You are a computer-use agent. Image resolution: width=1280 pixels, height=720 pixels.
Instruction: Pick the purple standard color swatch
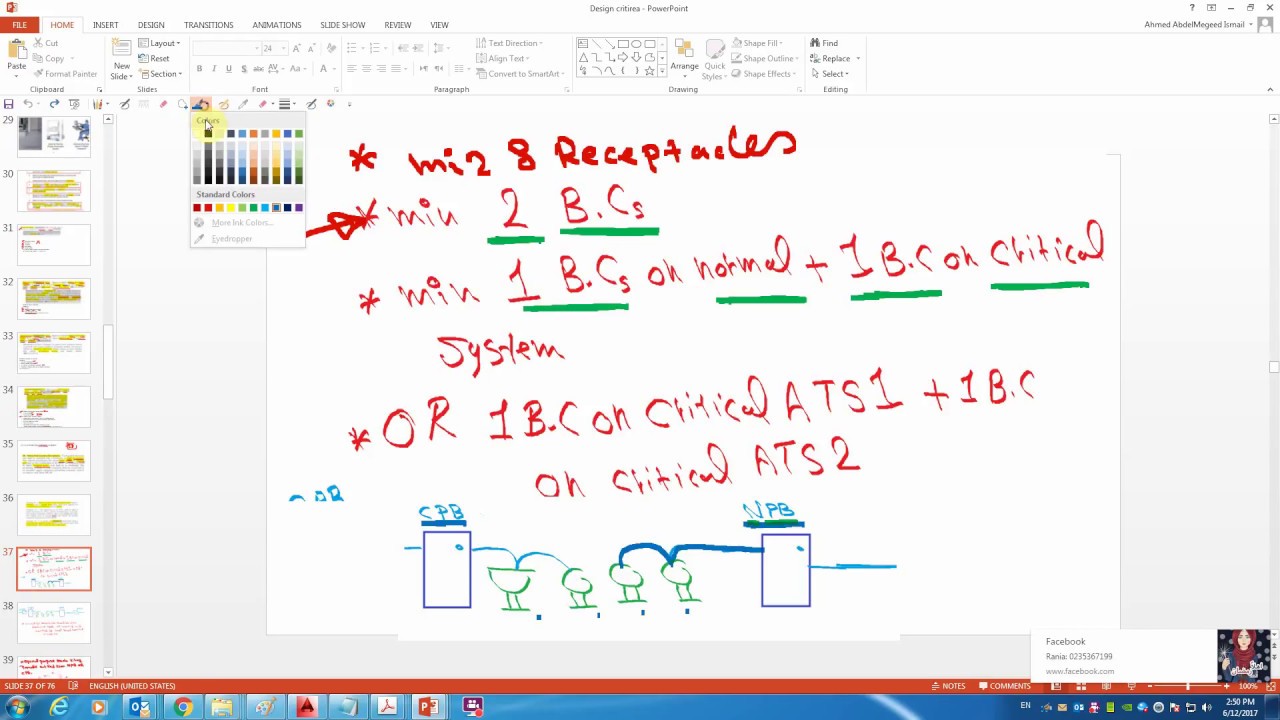coord(299,208)
